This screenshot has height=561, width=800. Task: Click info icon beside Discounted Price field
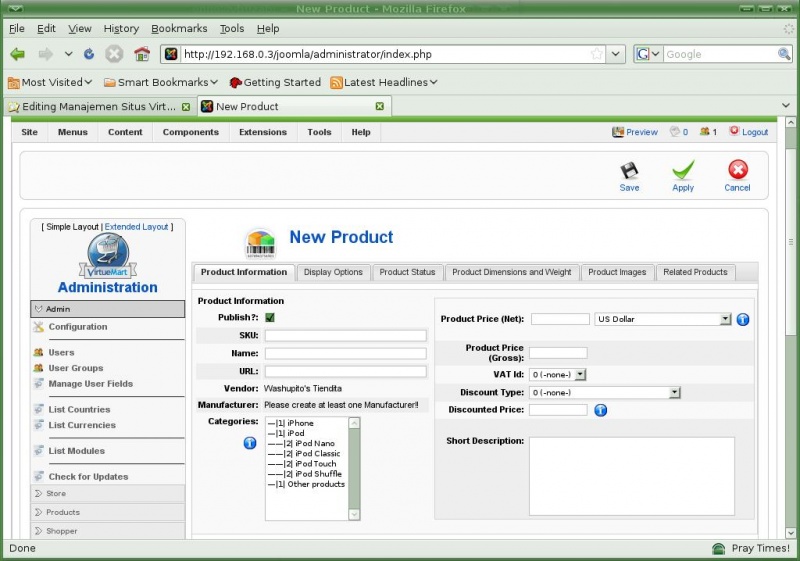601,410
